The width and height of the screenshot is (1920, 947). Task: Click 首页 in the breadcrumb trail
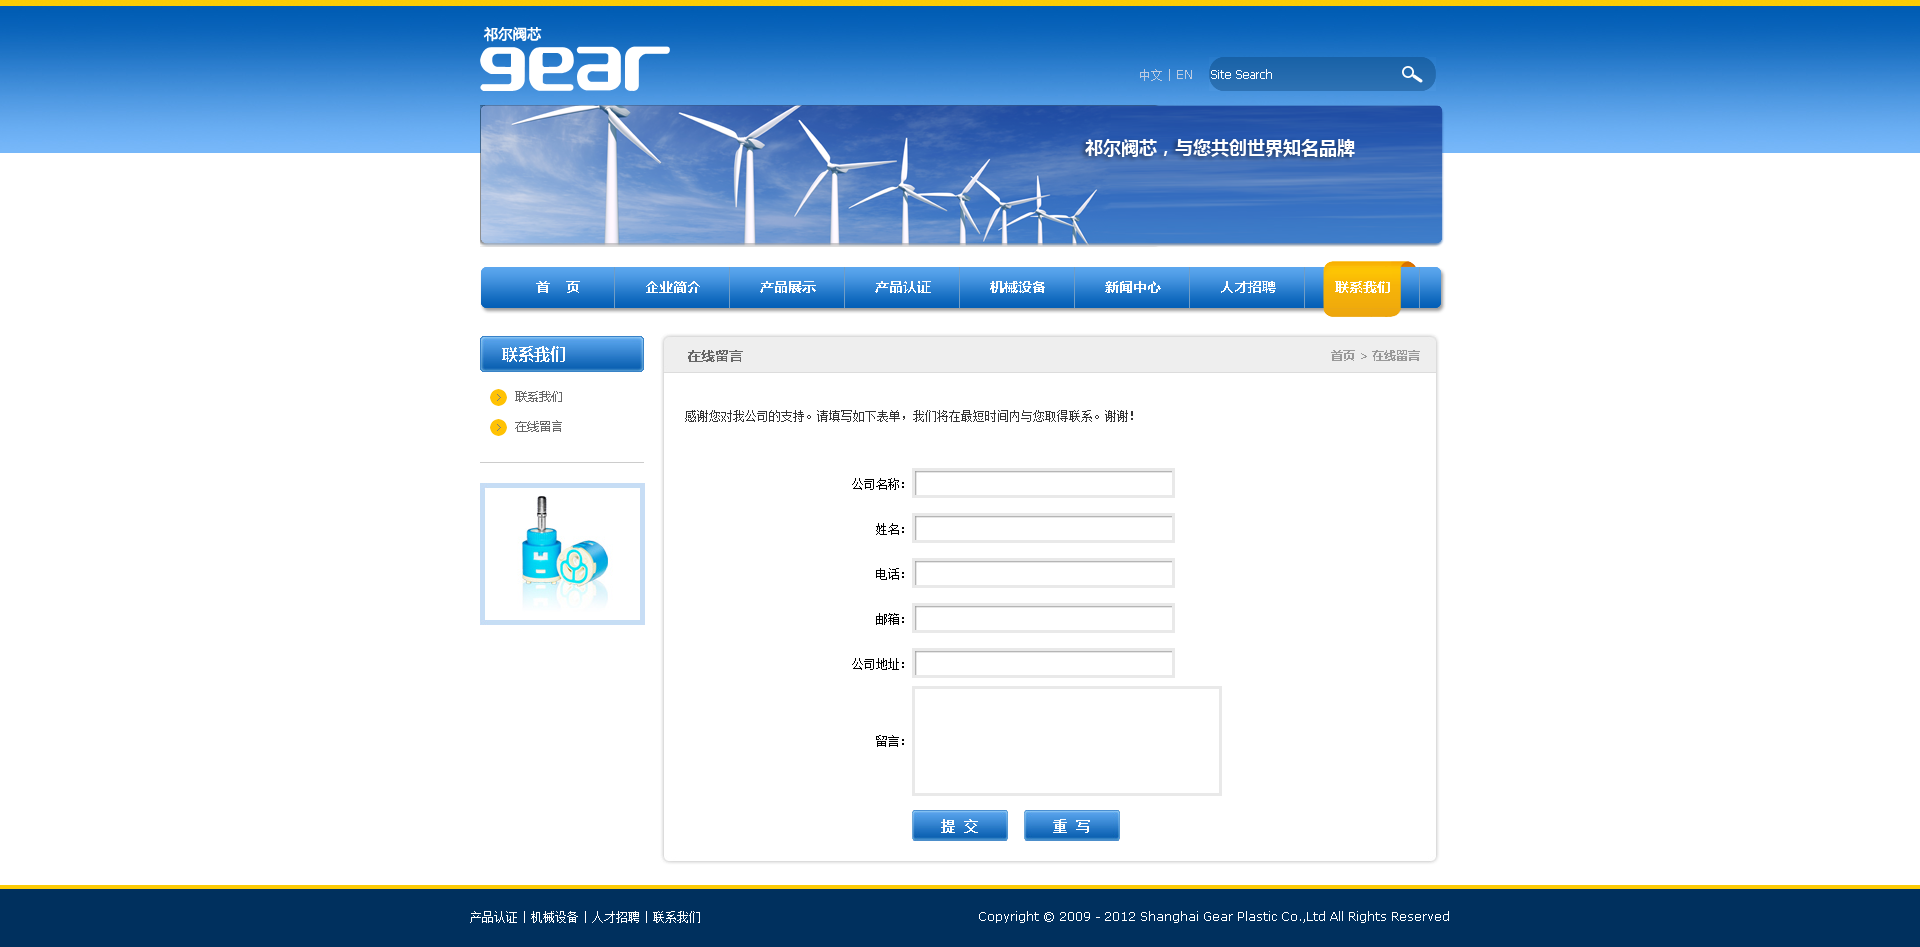point(1342,356)
